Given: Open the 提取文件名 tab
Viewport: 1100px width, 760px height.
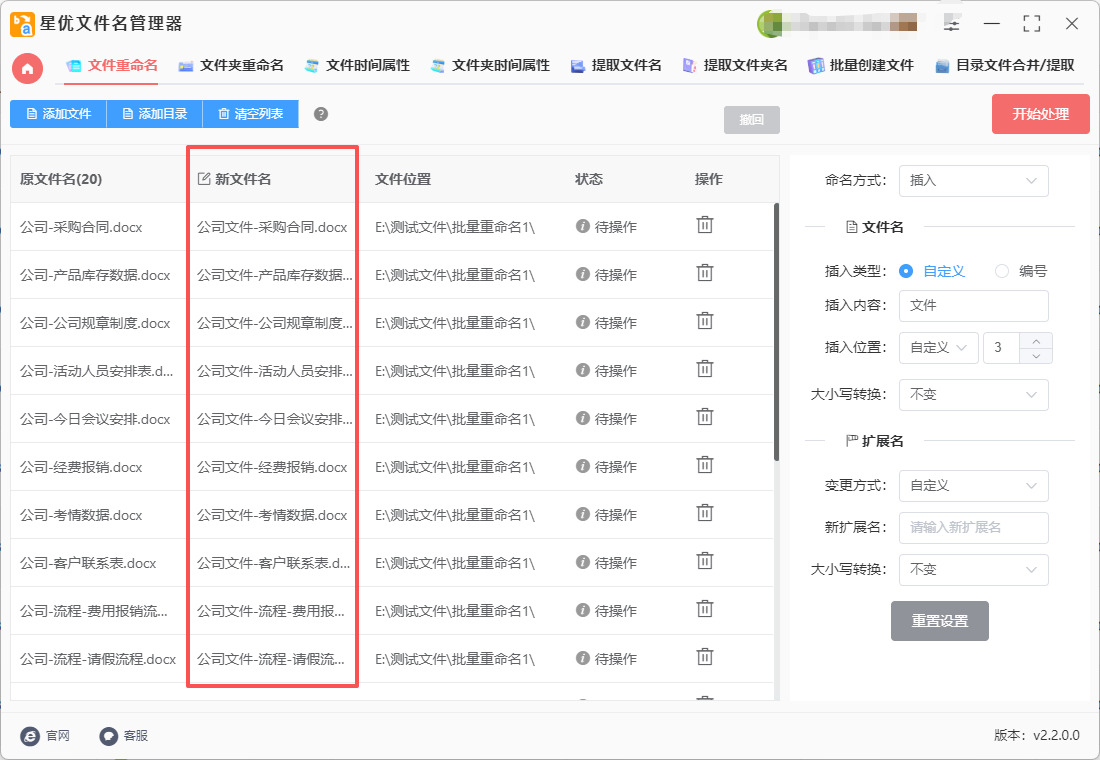Looking at the screenshot, I should pos(616,66).
